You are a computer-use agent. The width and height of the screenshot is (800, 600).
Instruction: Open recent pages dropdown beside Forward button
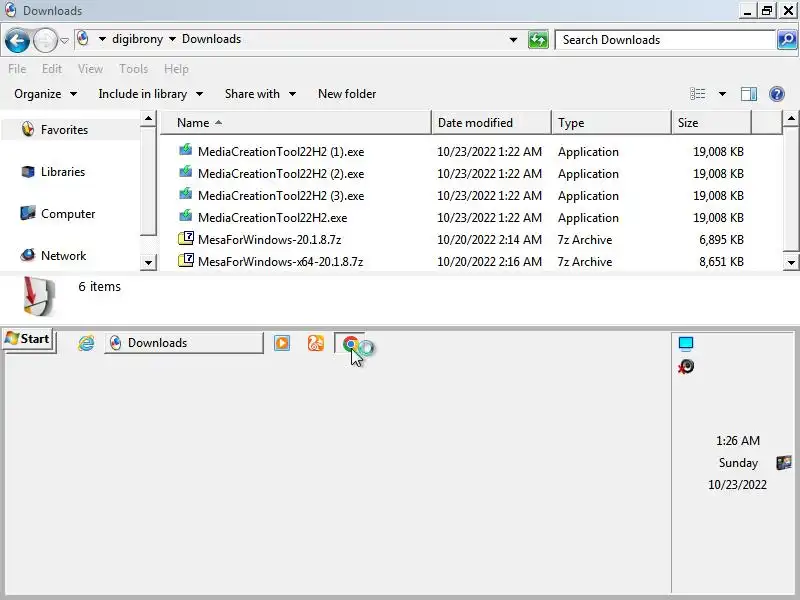pyautogui.click(x=65, y=40)
